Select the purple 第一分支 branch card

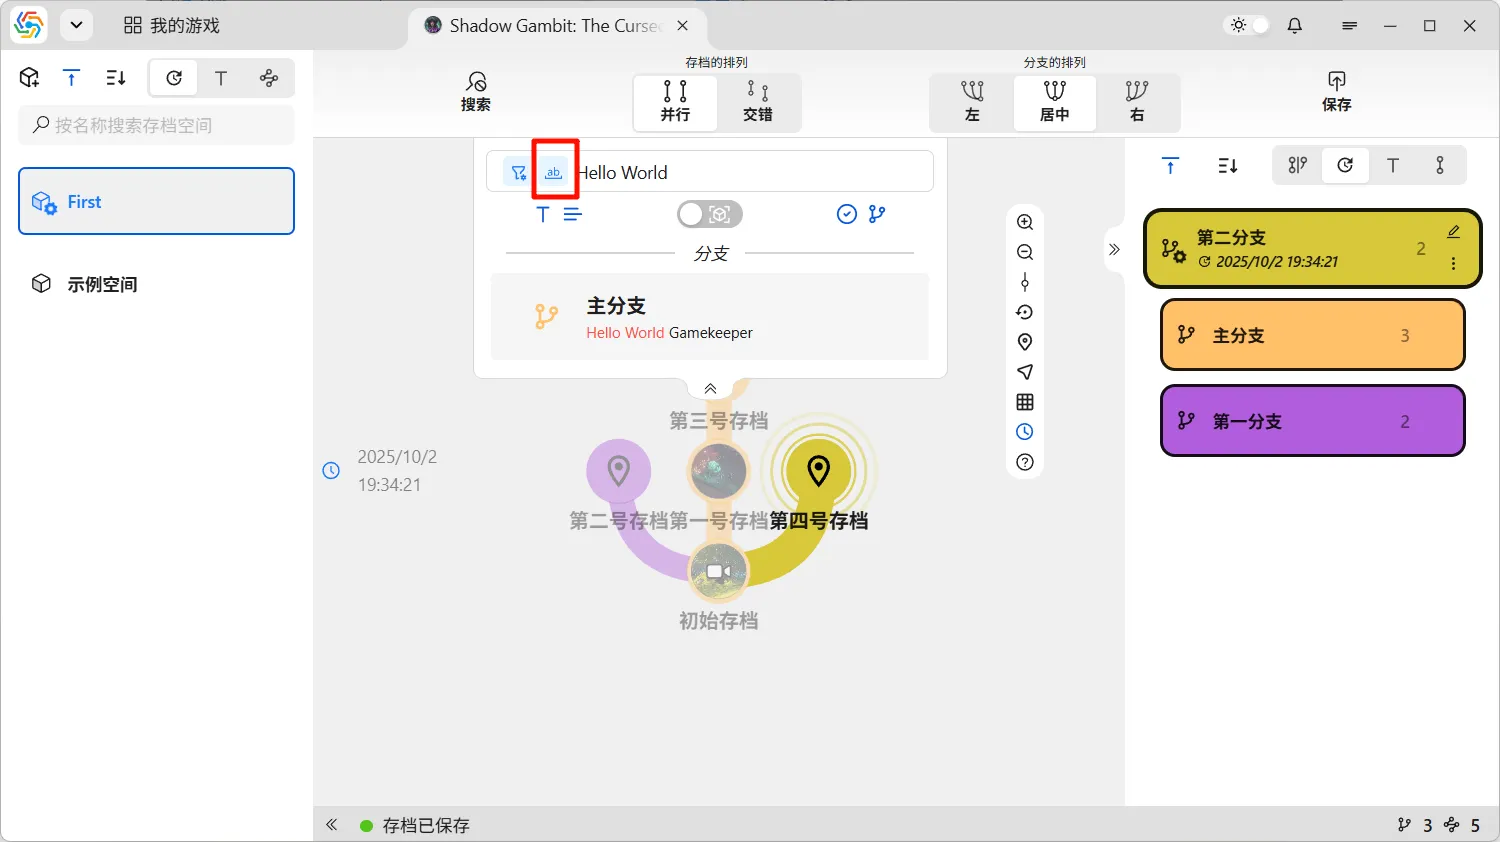point(1312,421)
